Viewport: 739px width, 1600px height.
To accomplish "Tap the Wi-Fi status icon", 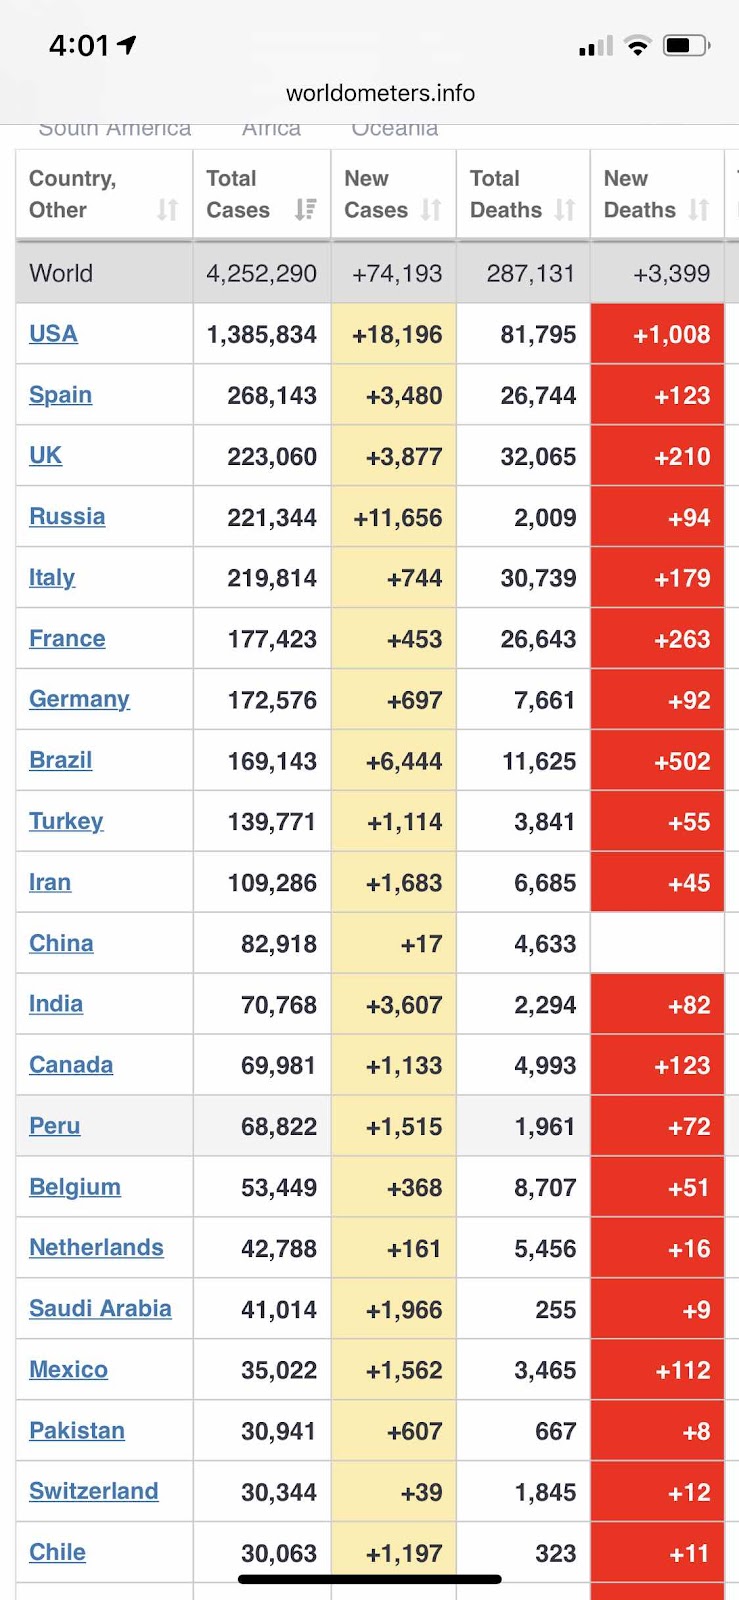I will [637, 45].
